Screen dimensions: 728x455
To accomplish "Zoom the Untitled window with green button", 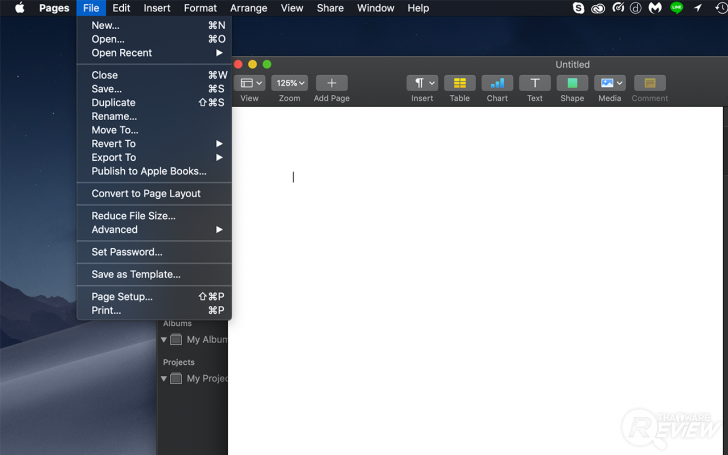I will click(267, 64).
